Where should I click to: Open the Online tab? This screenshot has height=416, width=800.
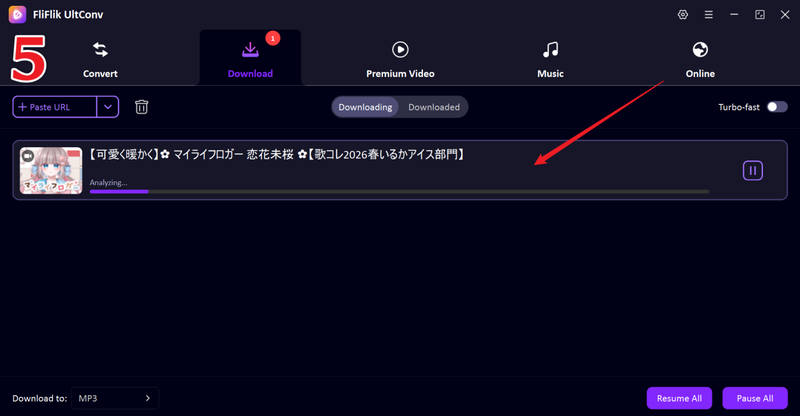700,60
